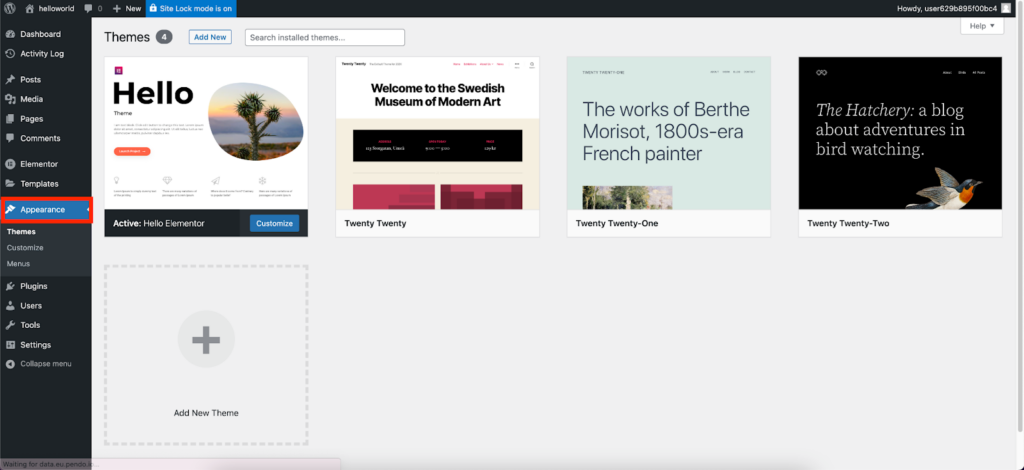Image resolution: width=1024 pixels, height=470 pixels.
Task: Go to Posts in the sidebar
Action: pyautogui.click(x=30, y=79)
